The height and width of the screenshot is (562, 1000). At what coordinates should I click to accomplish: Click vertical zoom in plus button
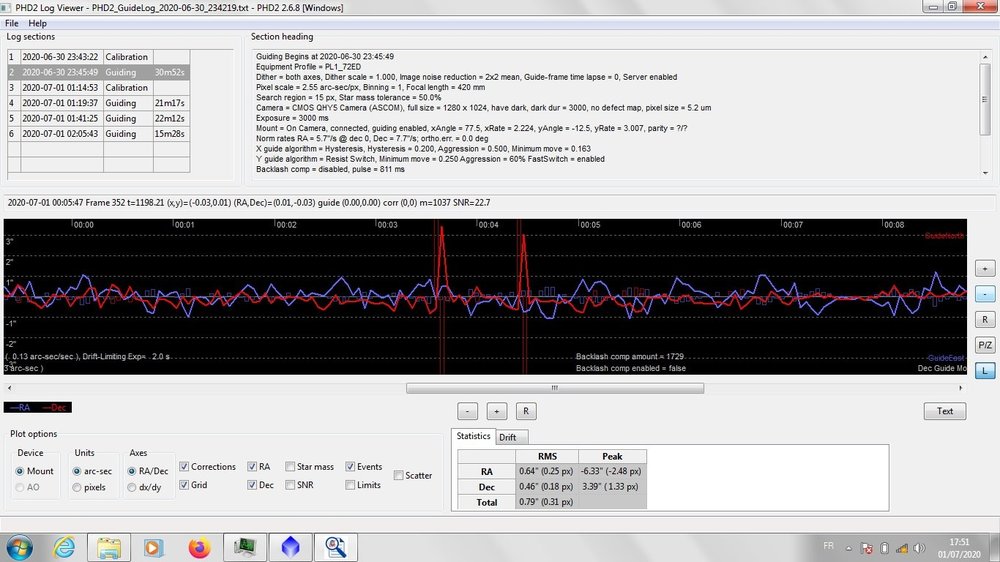coord(985,269)
